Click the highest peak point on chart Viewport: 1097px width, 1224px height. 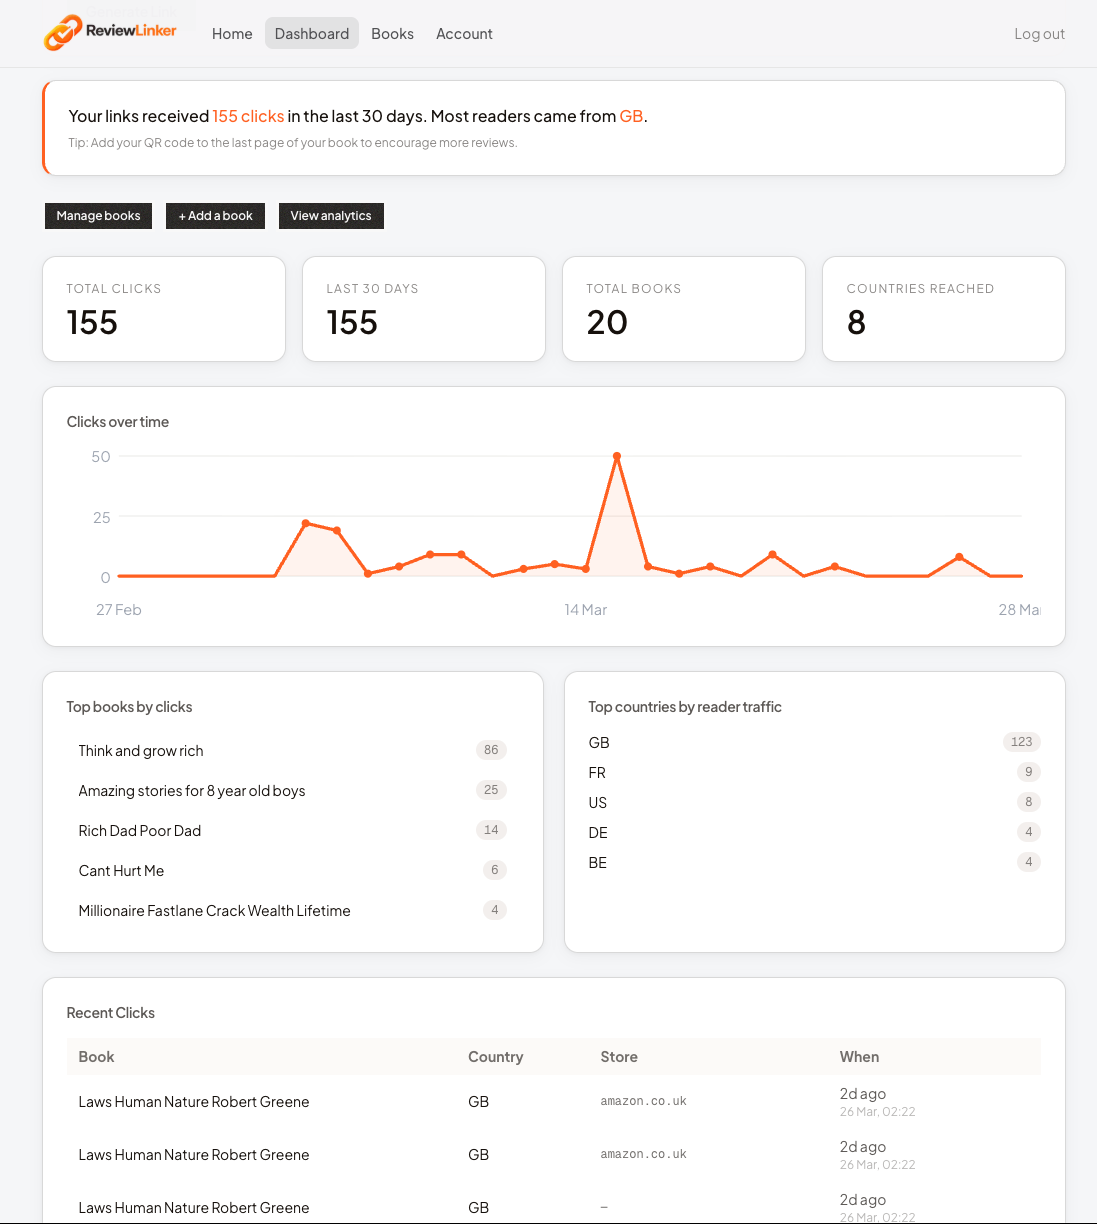[617, 456]
